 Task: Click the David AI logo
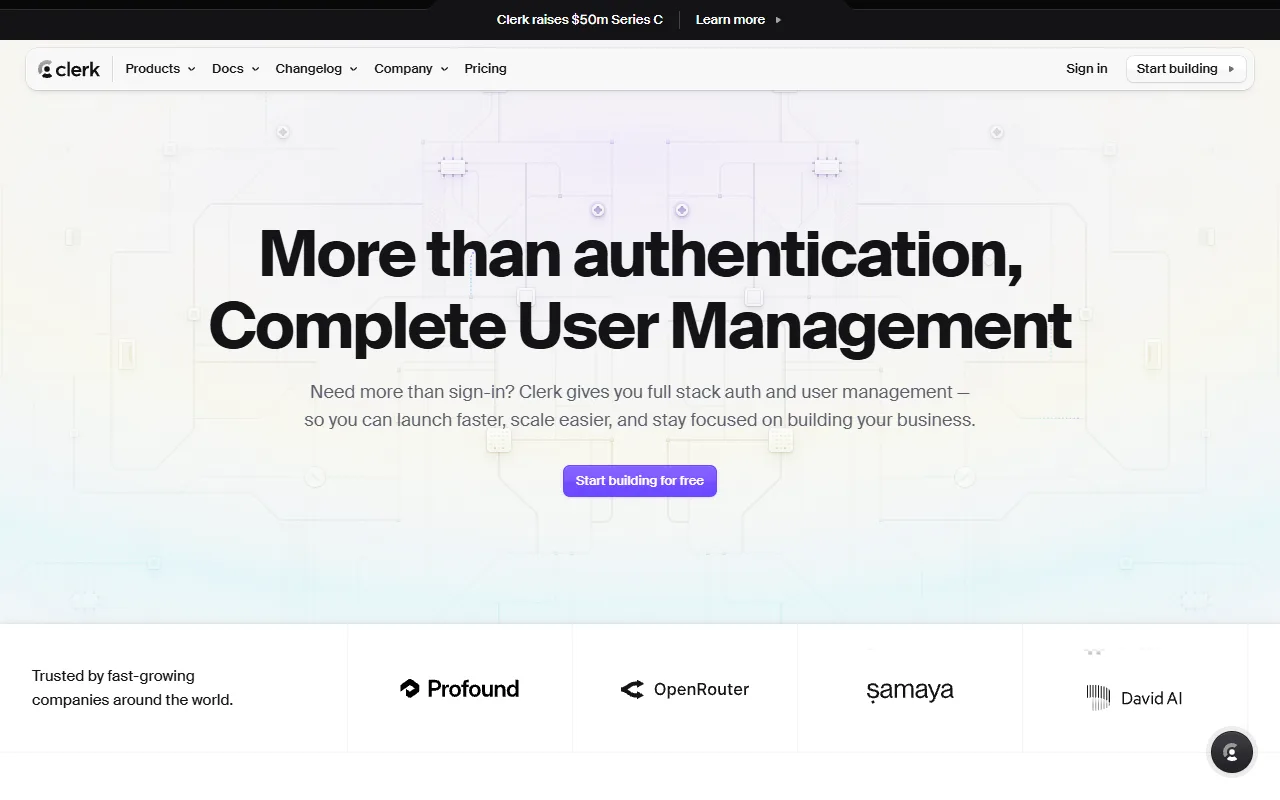tap(1134, 697)
